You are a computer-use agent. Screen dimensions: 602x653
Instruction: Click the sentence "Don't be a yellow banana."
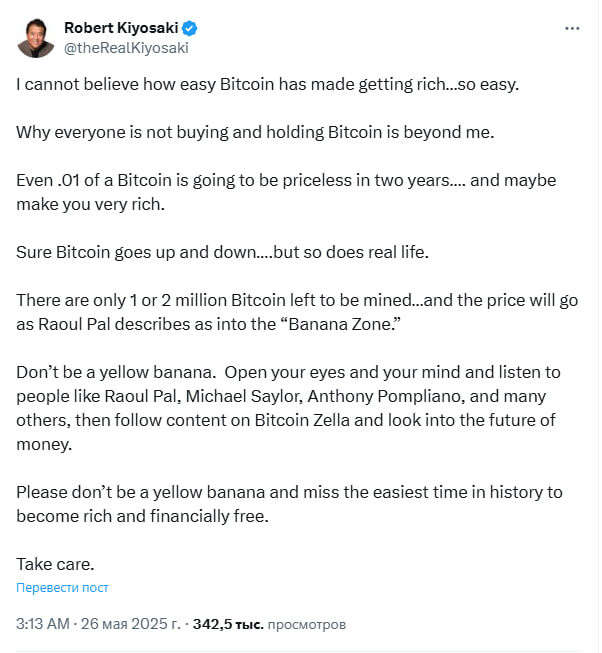point(116,370)
